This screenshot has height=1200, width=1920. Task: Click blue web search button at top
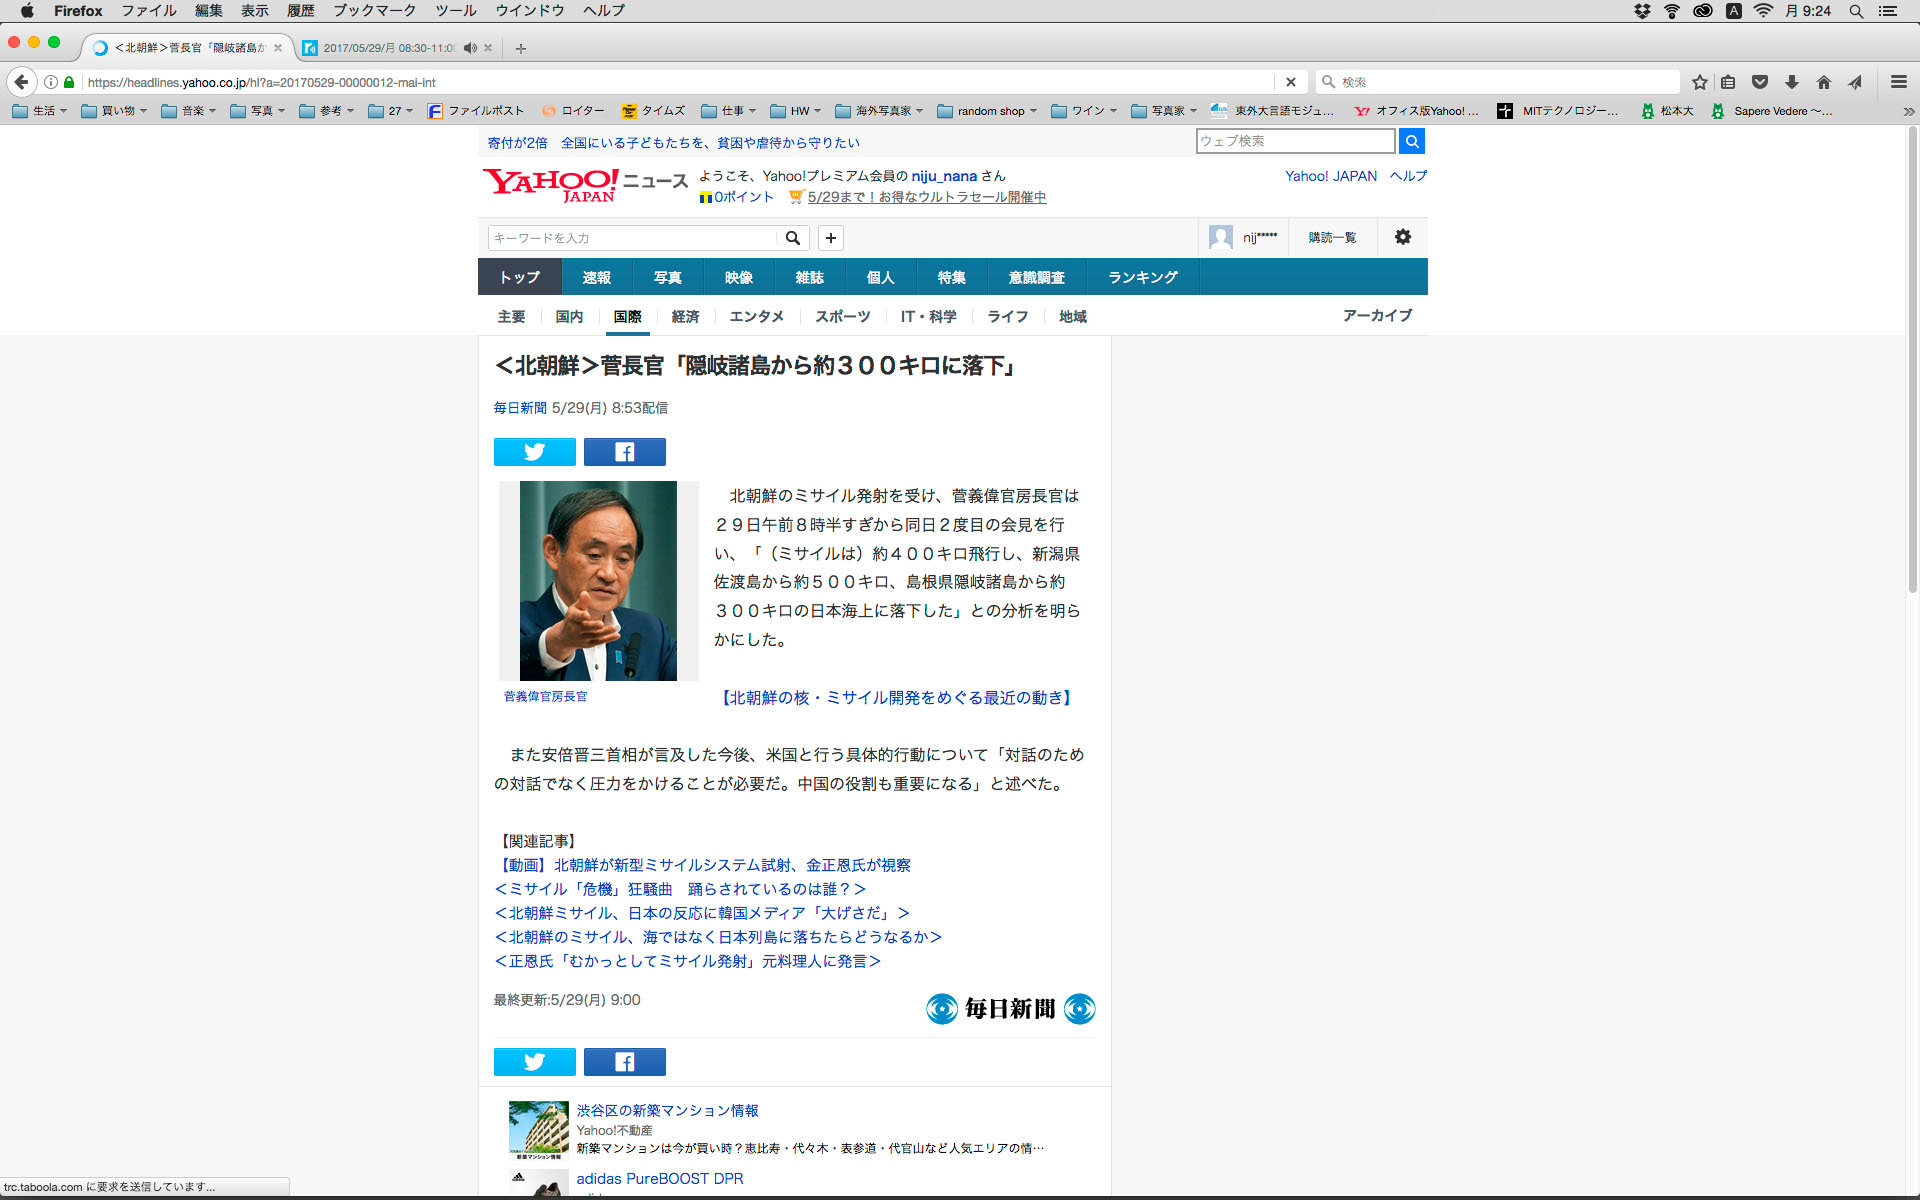pyautogui.click(x=1411, y=141)
